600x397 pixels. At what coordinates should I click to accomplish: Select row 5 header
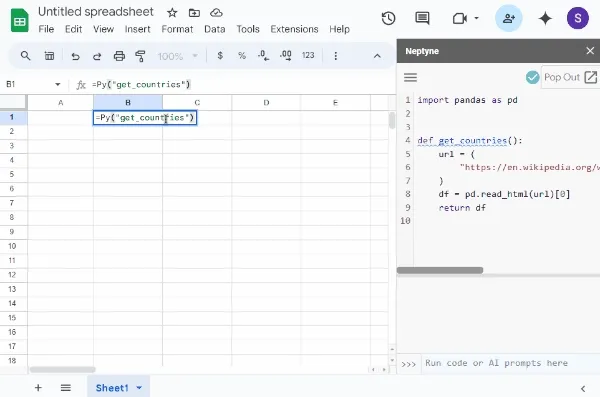(12, 174)
